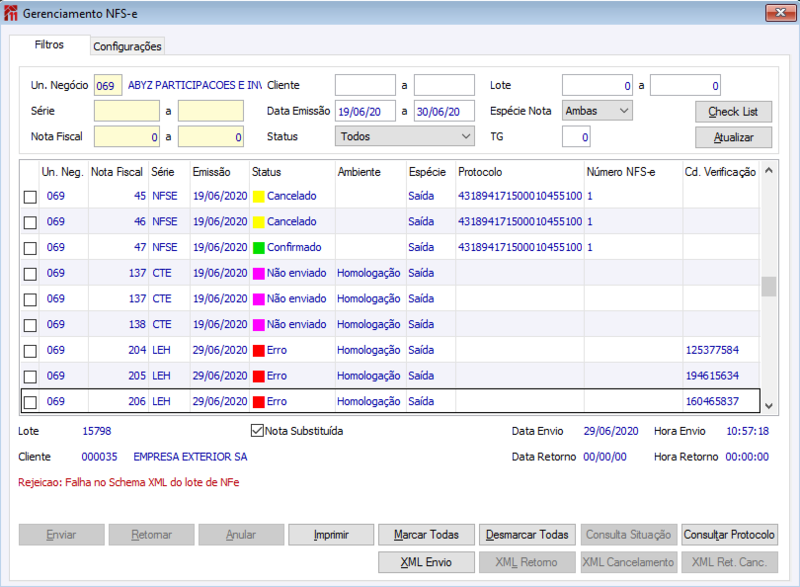Tick checkbox for Nota Fiscal 205 row
The image size is (800, 587).
[31, 376]
